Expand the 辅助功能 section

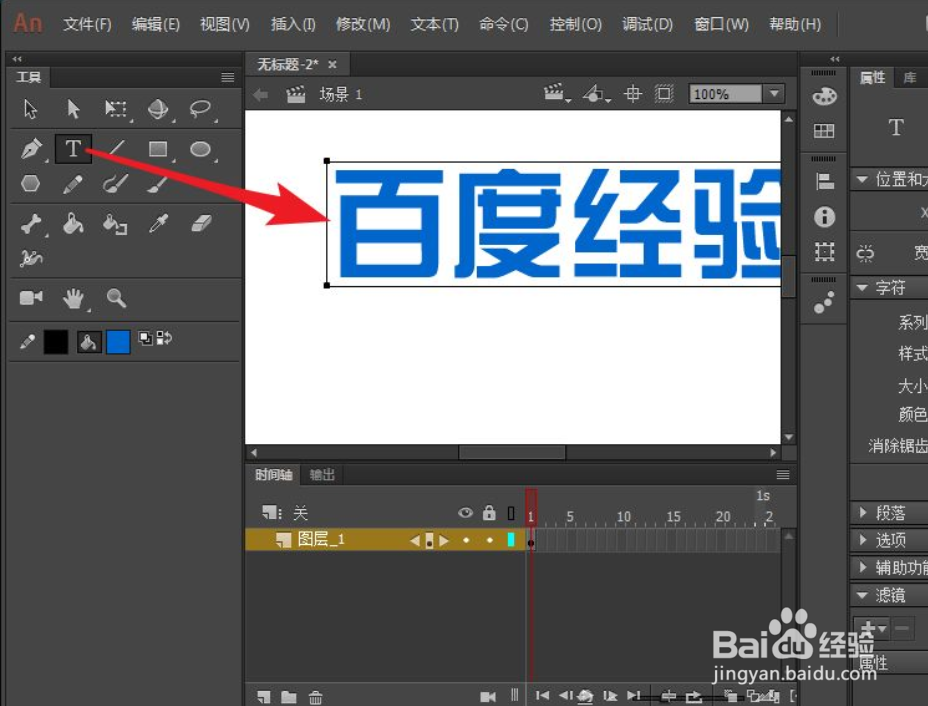863,568
